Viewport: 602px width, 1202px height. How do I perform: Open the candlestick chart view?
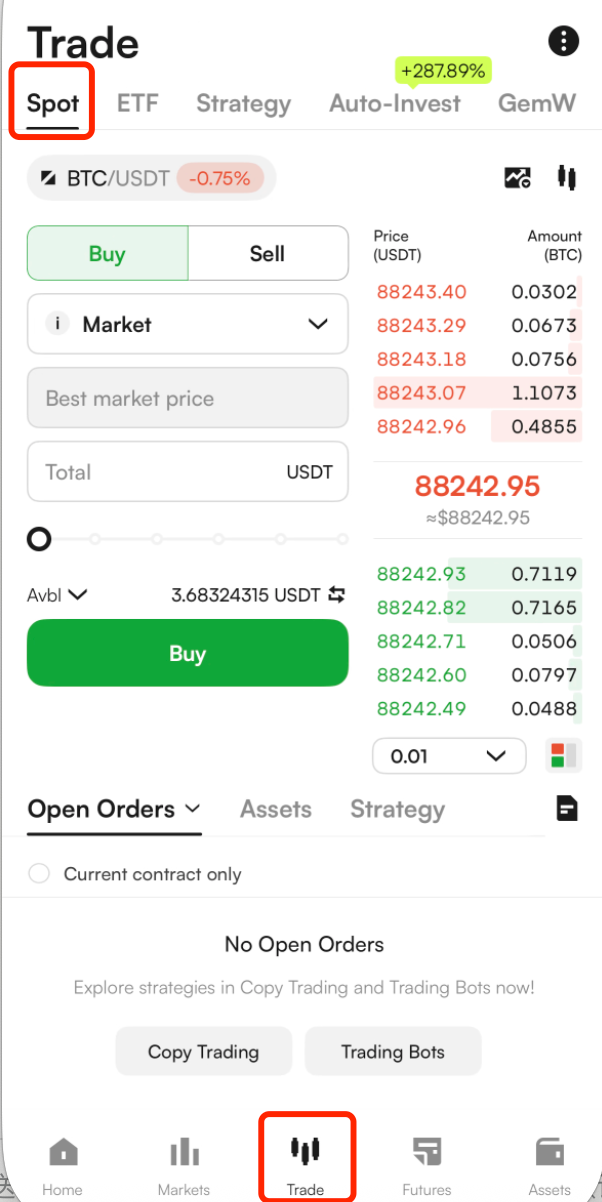tap(567, 179)
